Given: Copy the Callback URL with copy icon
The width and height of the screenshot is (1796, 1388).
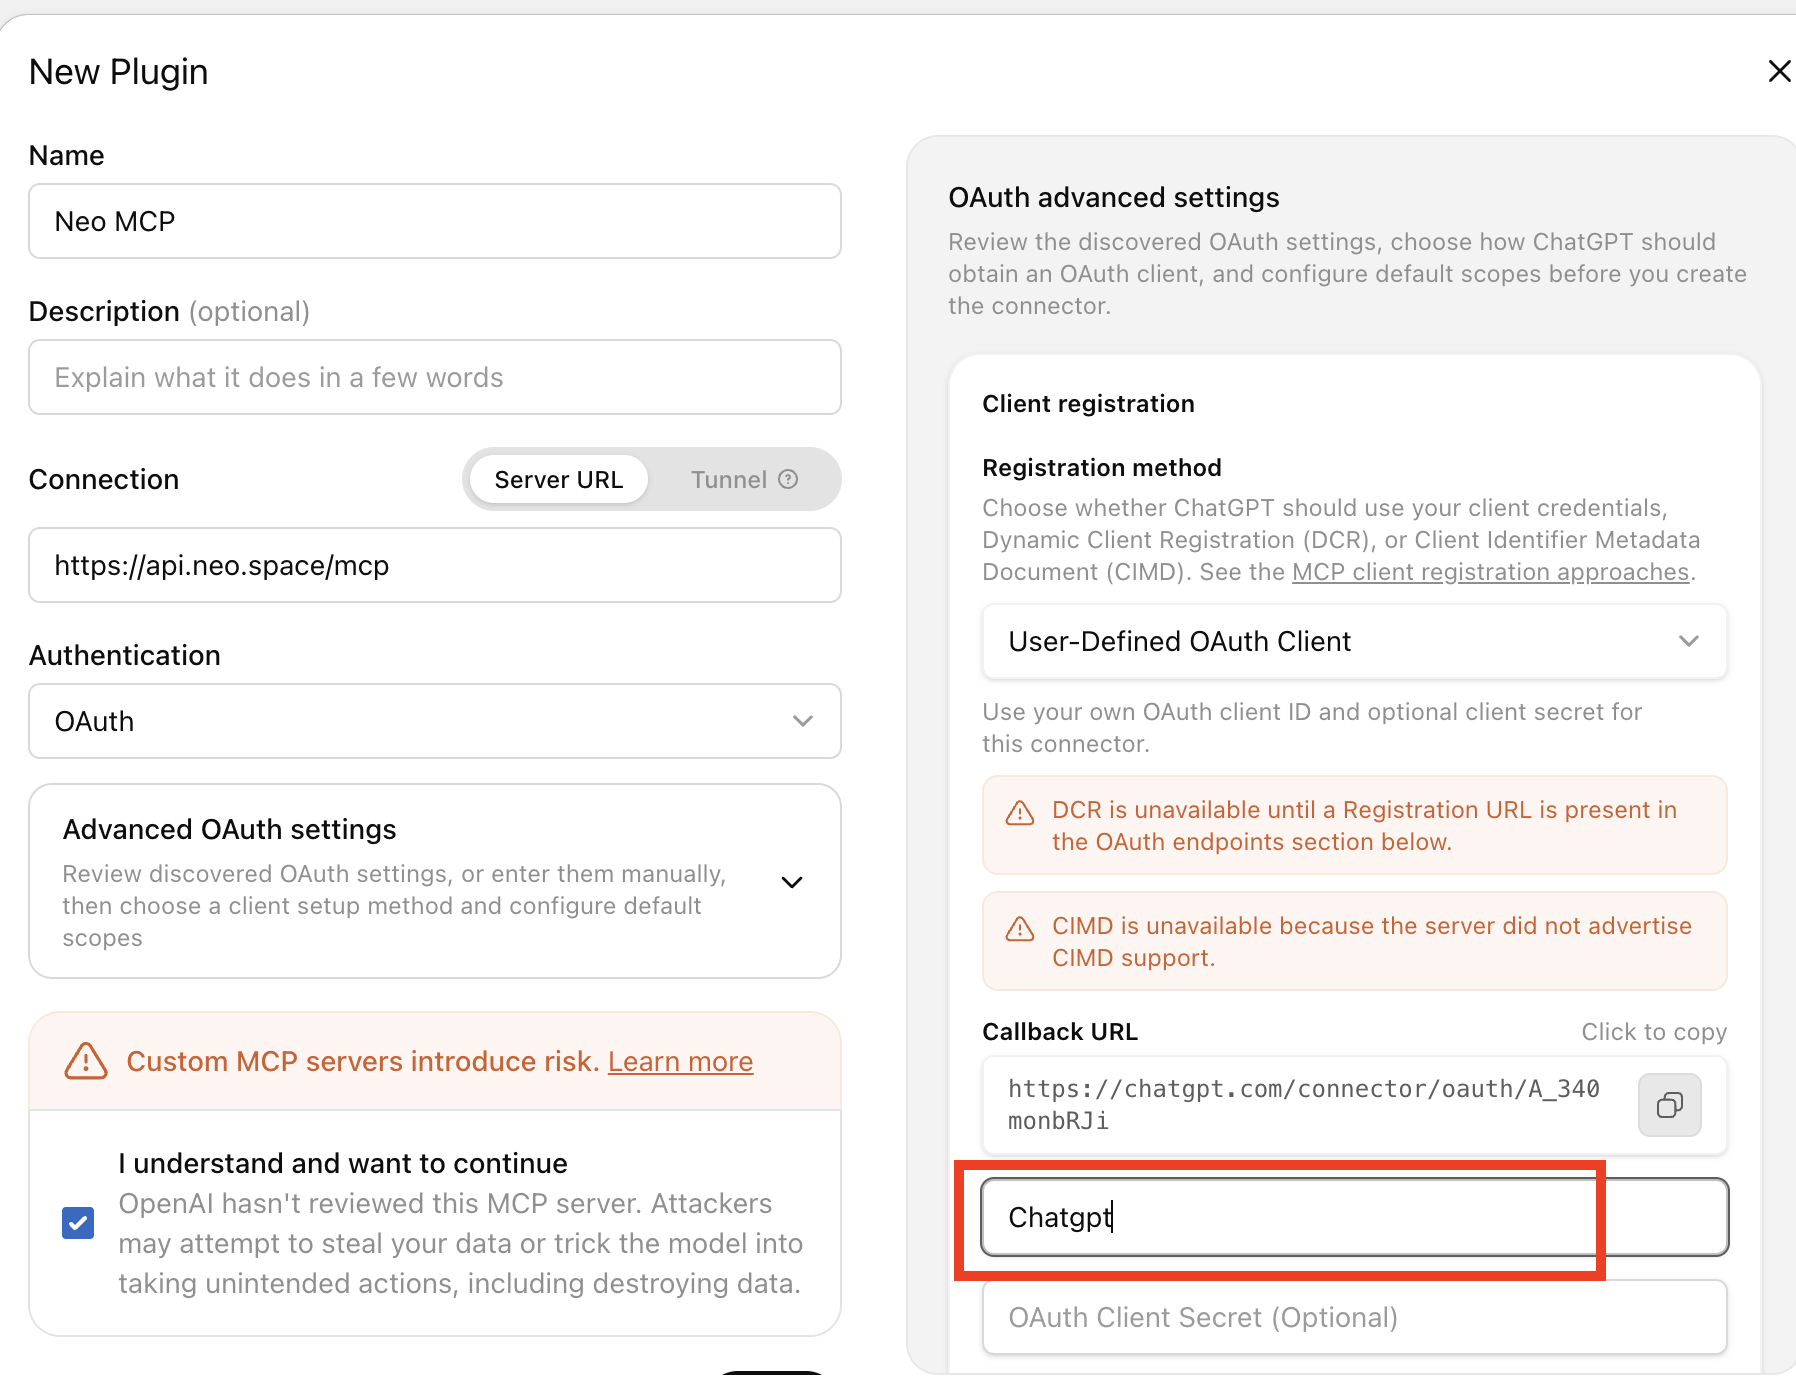Looking at the screenshot, I should [x=1669, y=1105].
